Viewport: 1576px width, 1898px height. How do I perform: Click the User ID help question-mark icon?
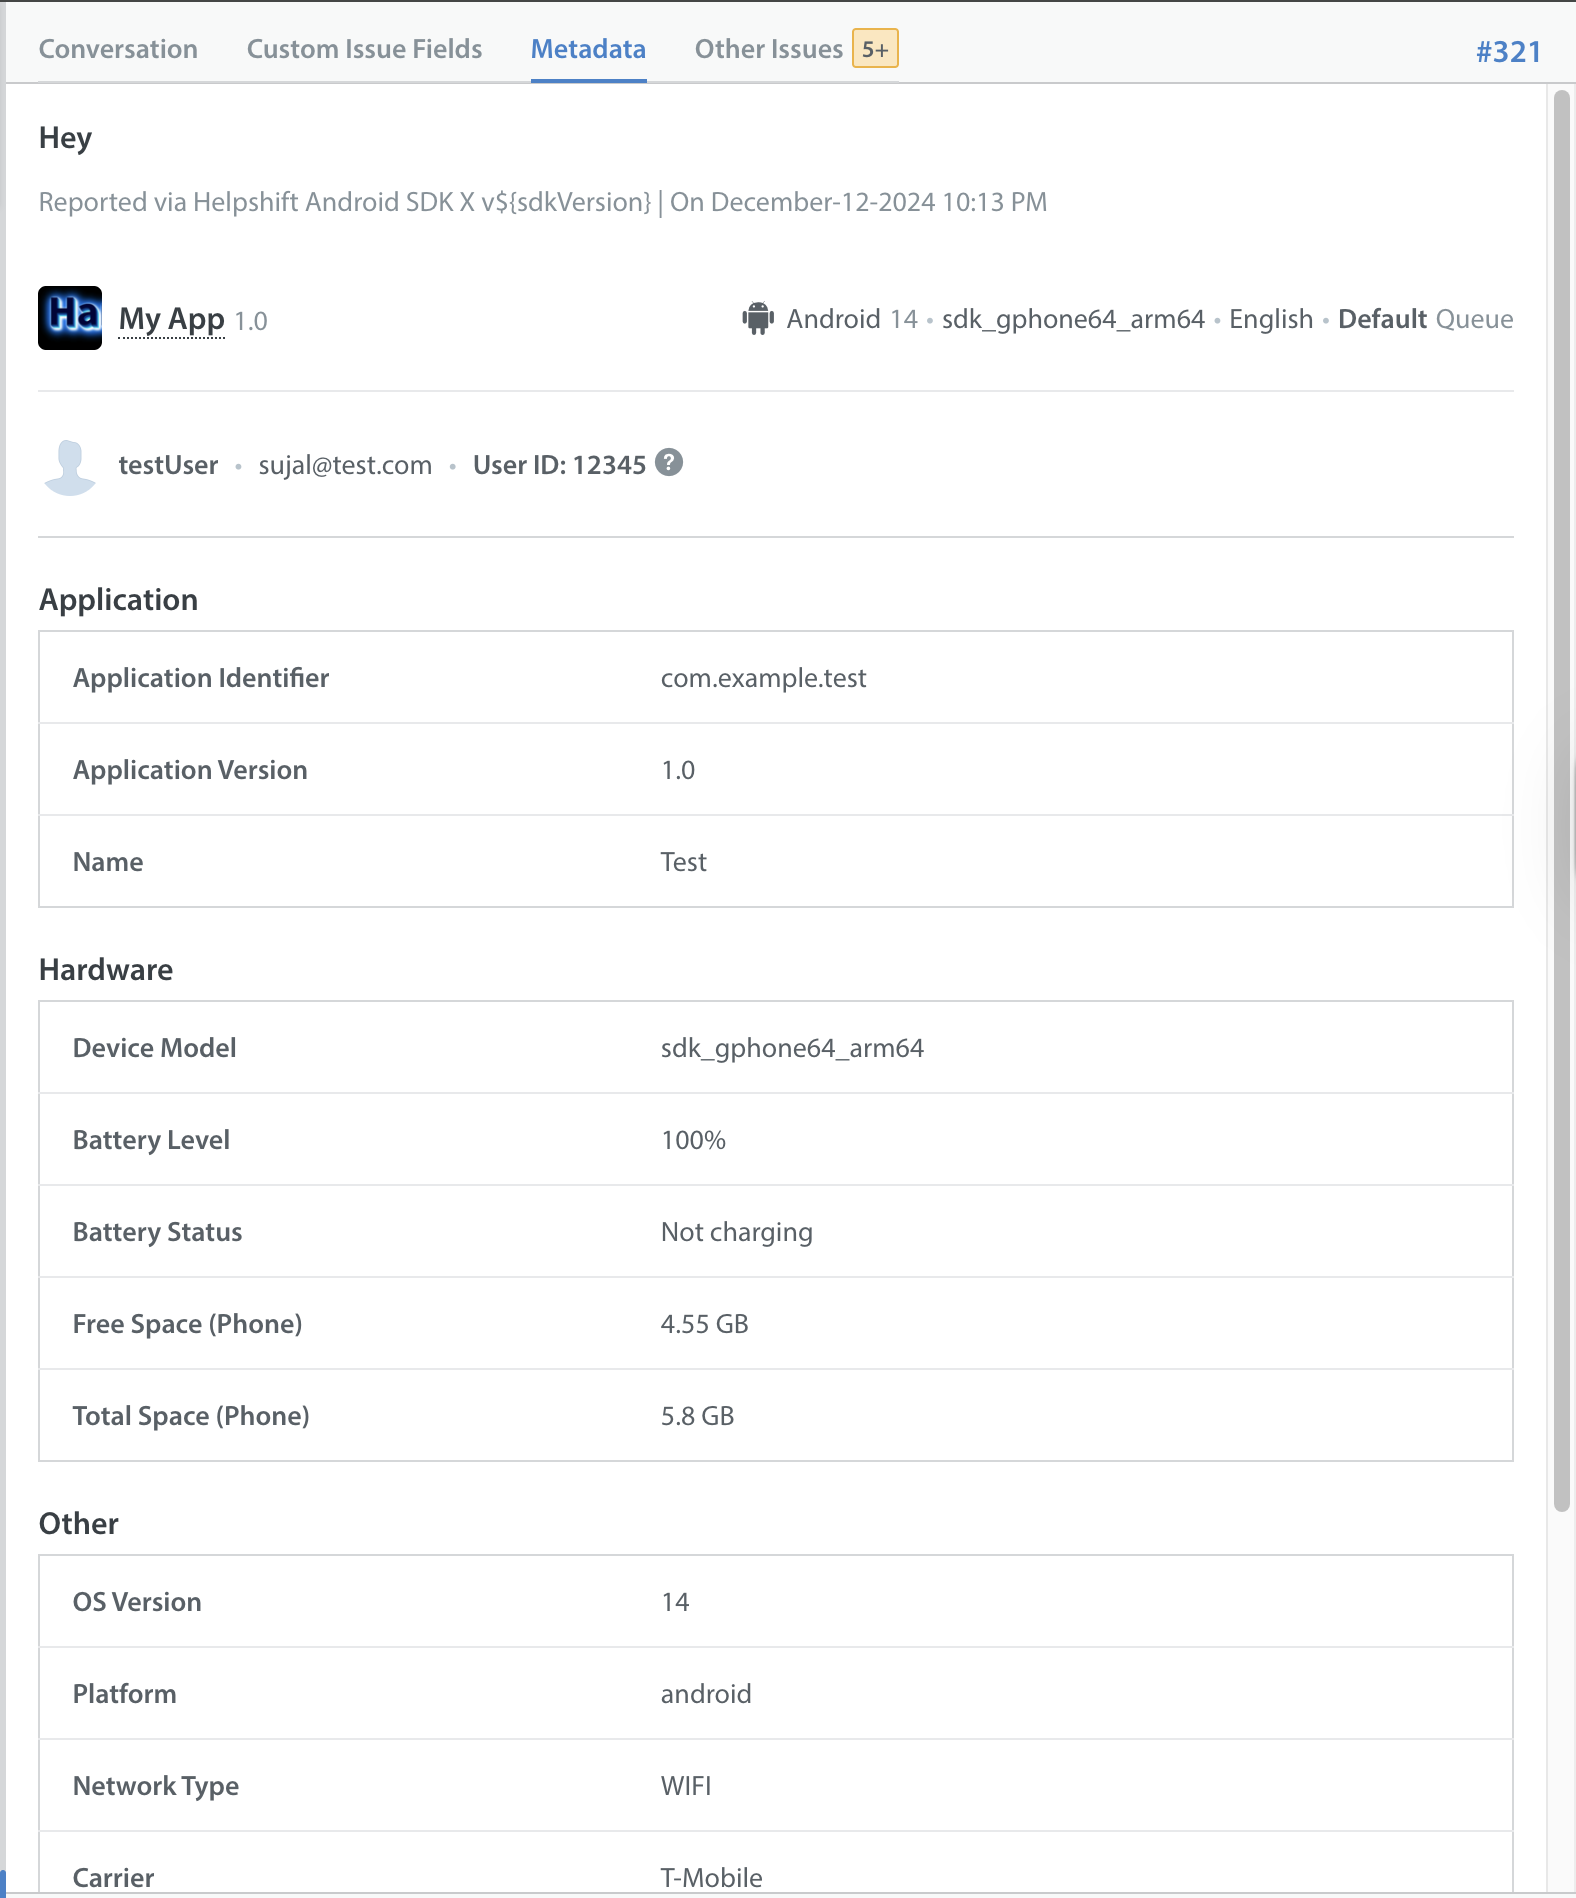[x=669, y=463]
